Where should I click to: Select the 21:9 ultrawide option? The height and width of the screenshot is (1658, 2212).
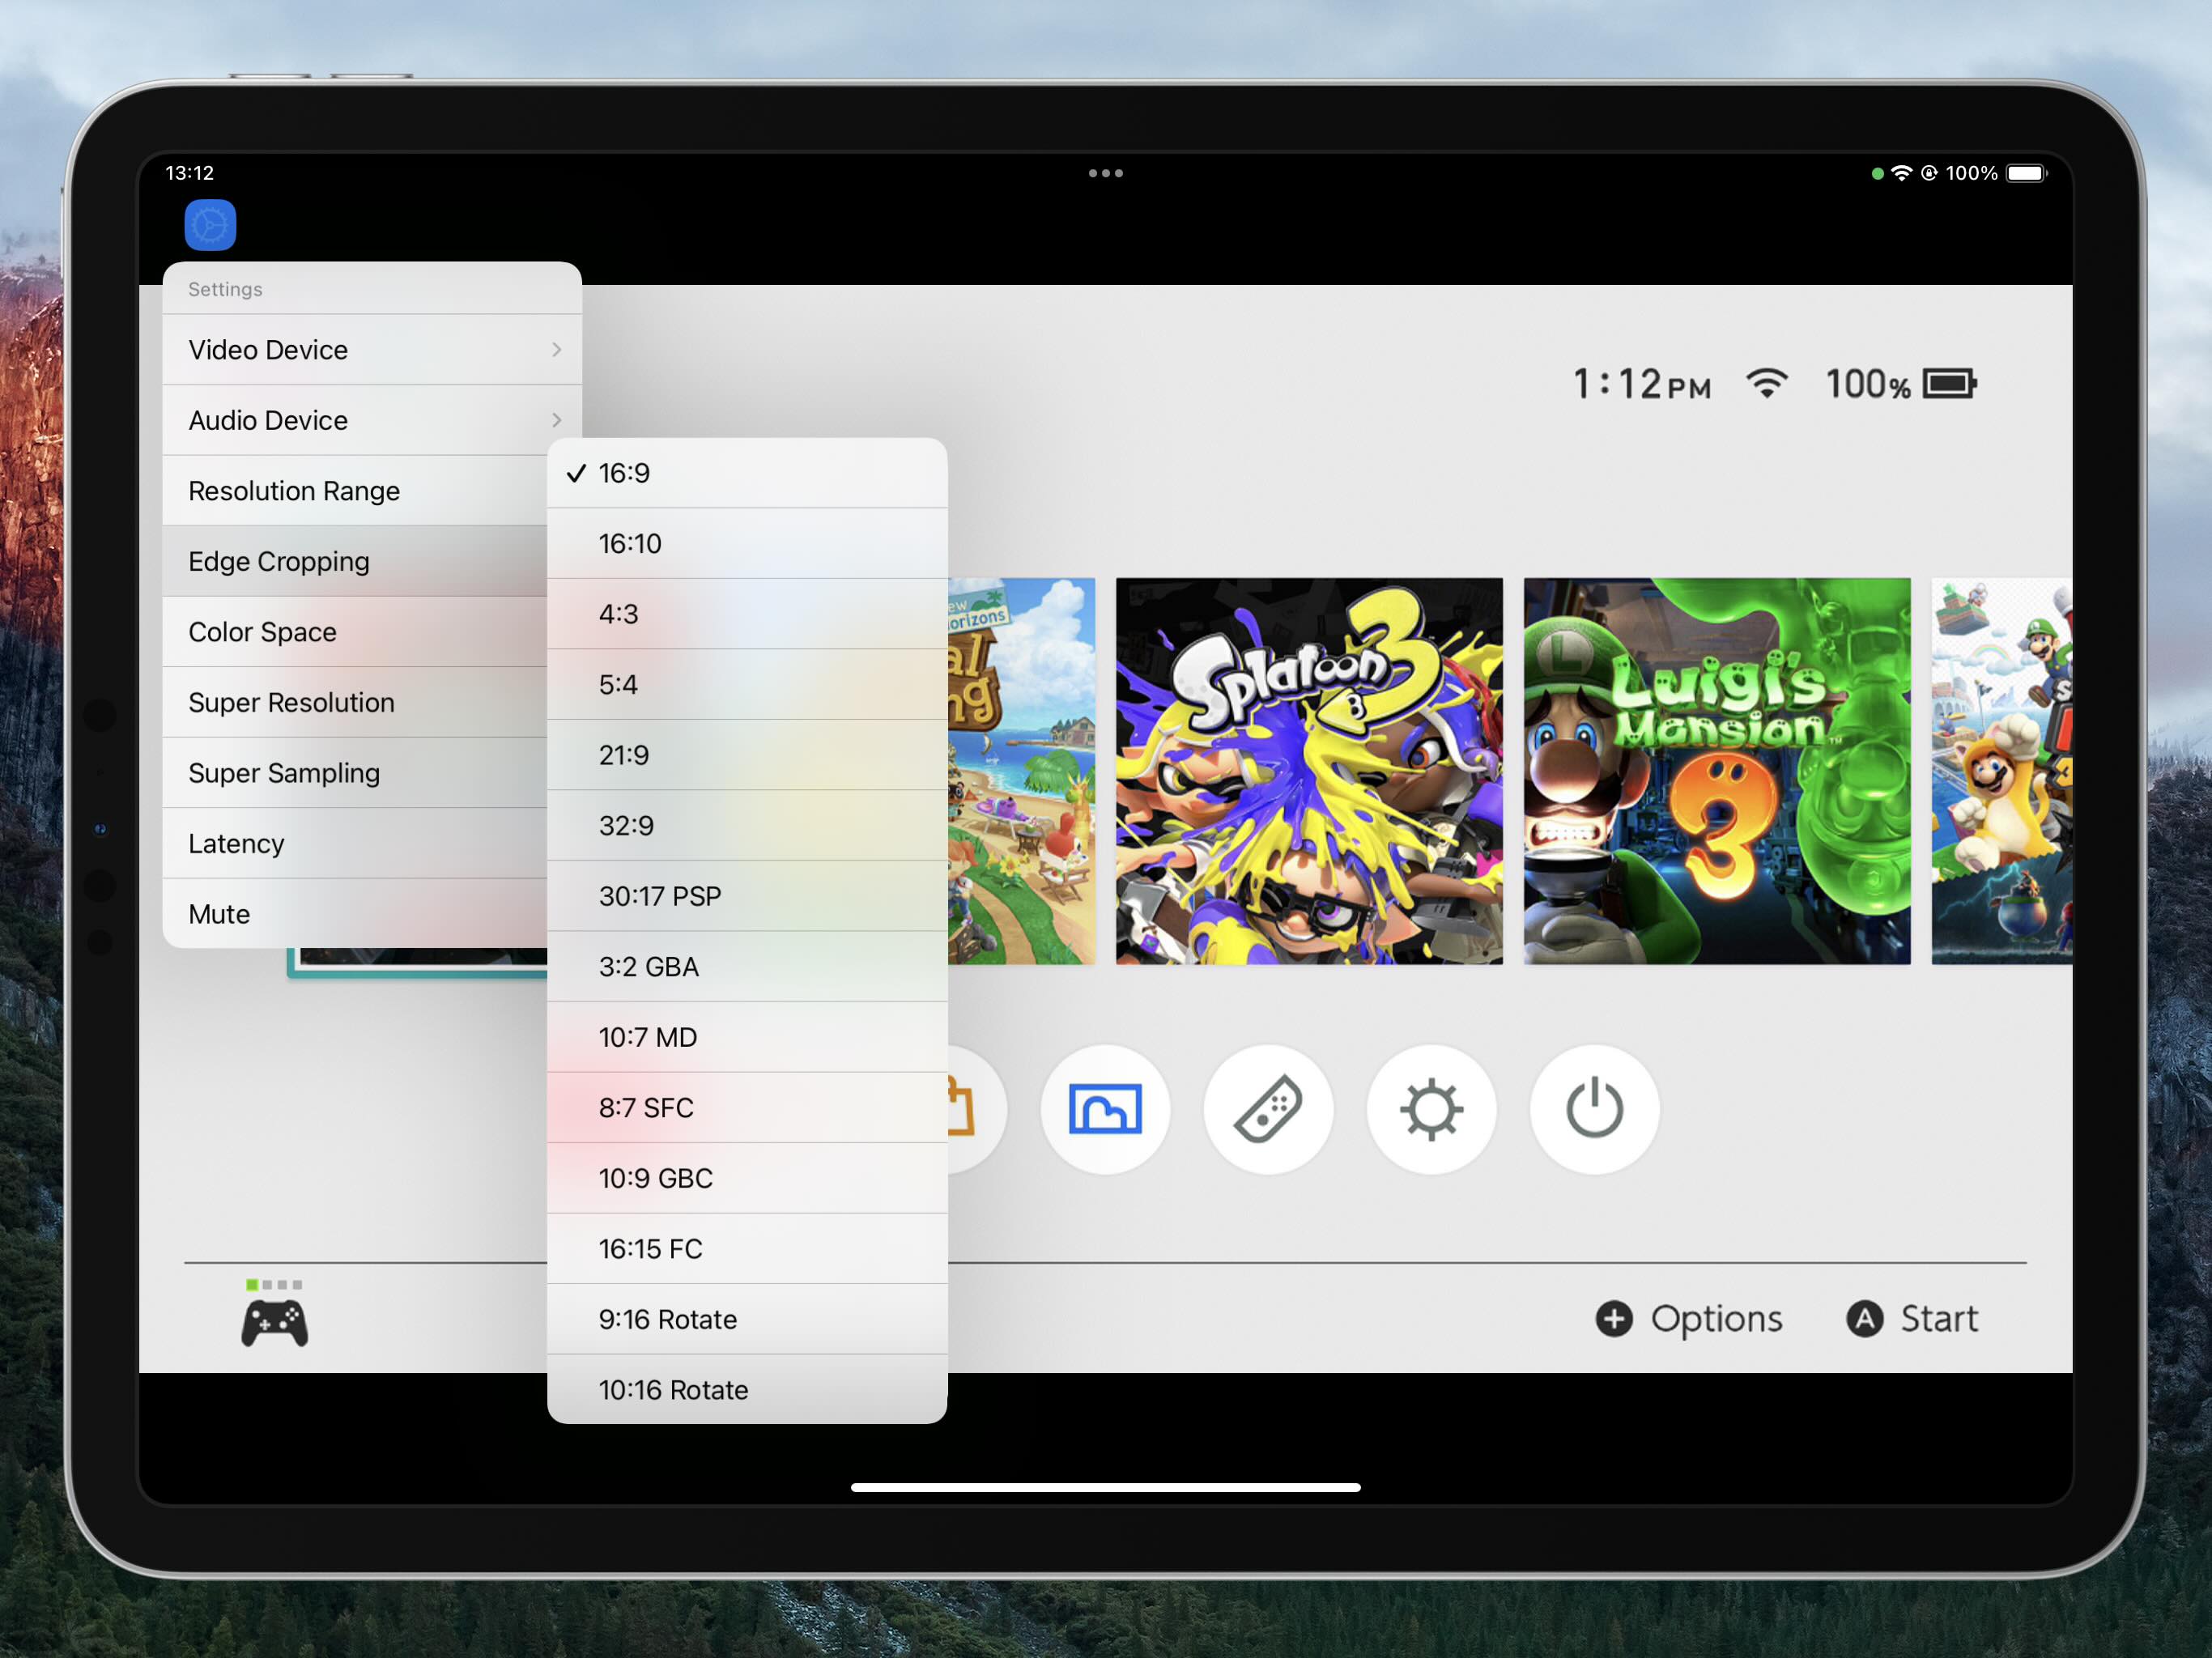(x=747, y=755)
